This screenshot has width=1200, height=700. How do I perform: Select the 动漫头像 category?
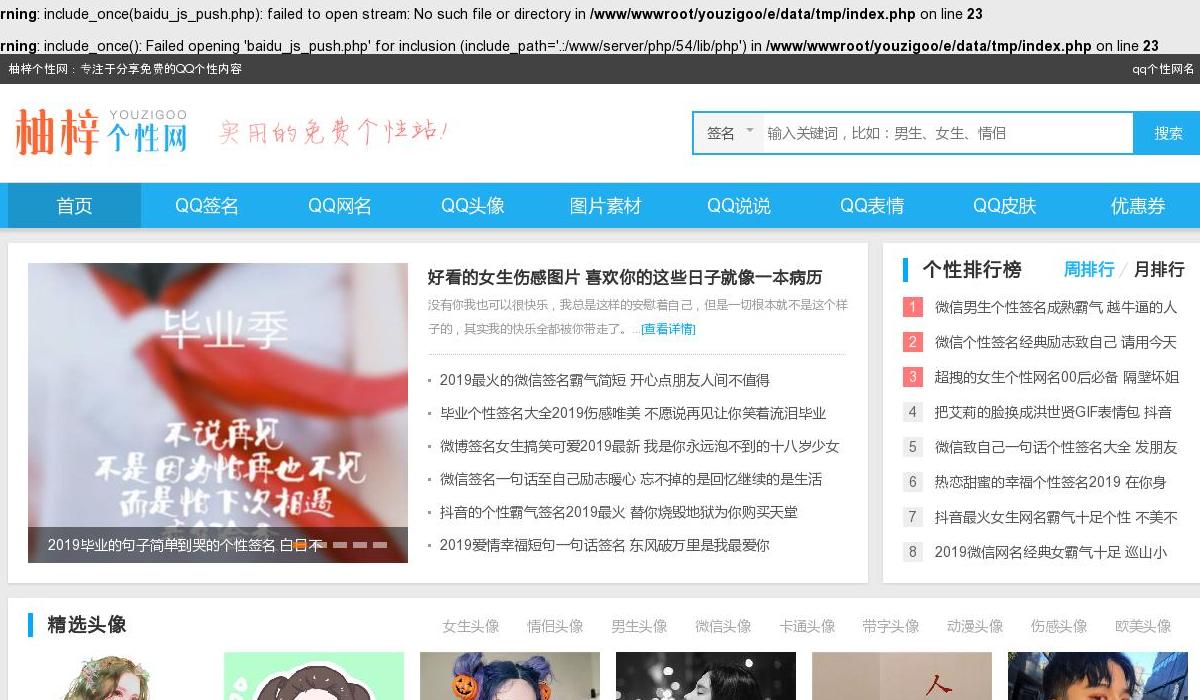click(x=975, y=626)
